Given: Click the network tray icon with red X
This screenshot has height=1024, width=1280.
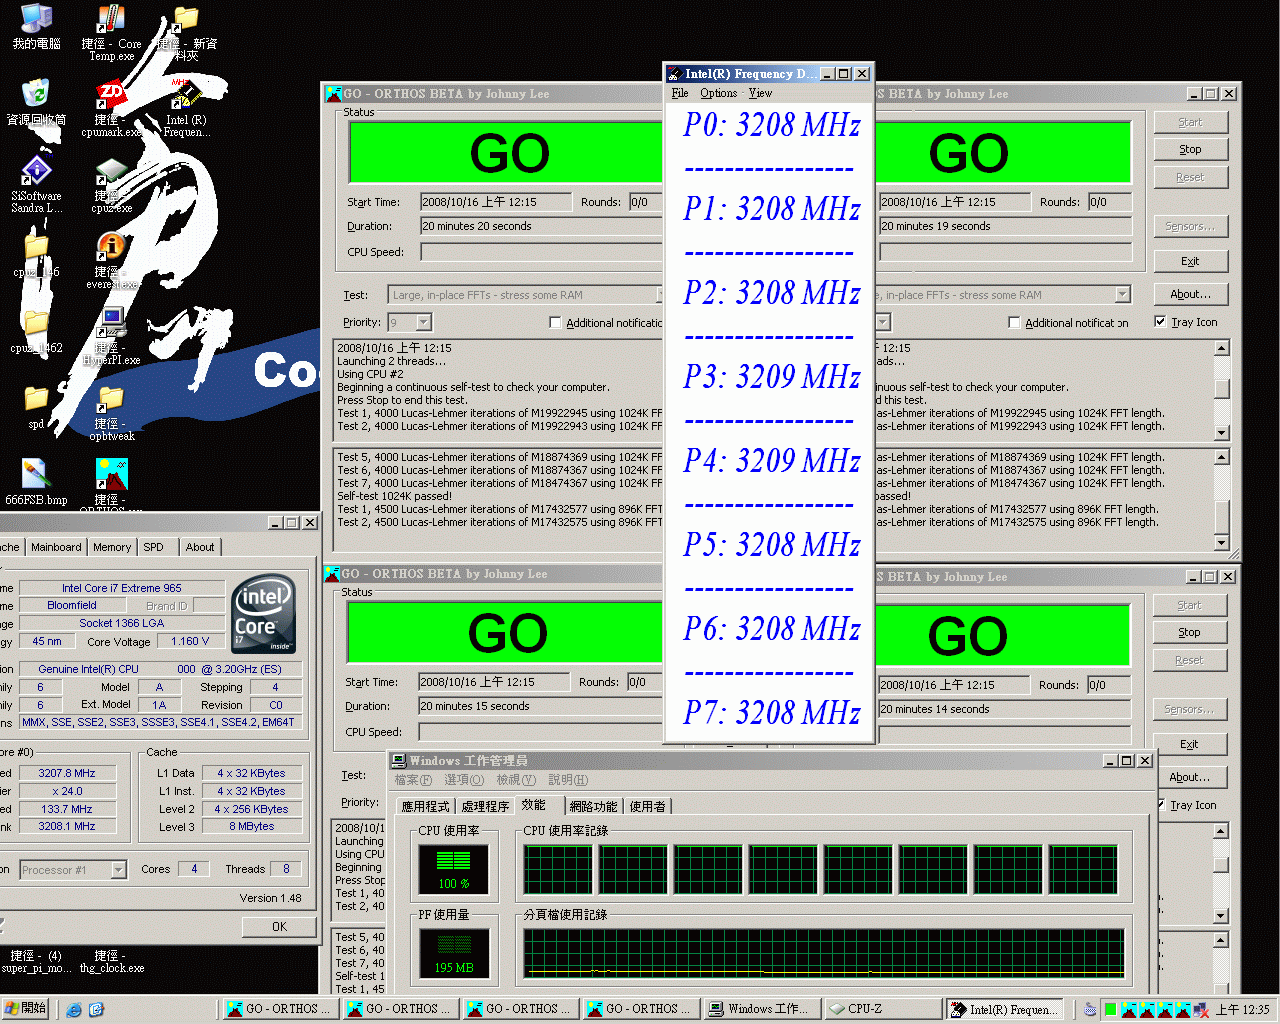Looking at the screenshot, I should [1200, 1010].
